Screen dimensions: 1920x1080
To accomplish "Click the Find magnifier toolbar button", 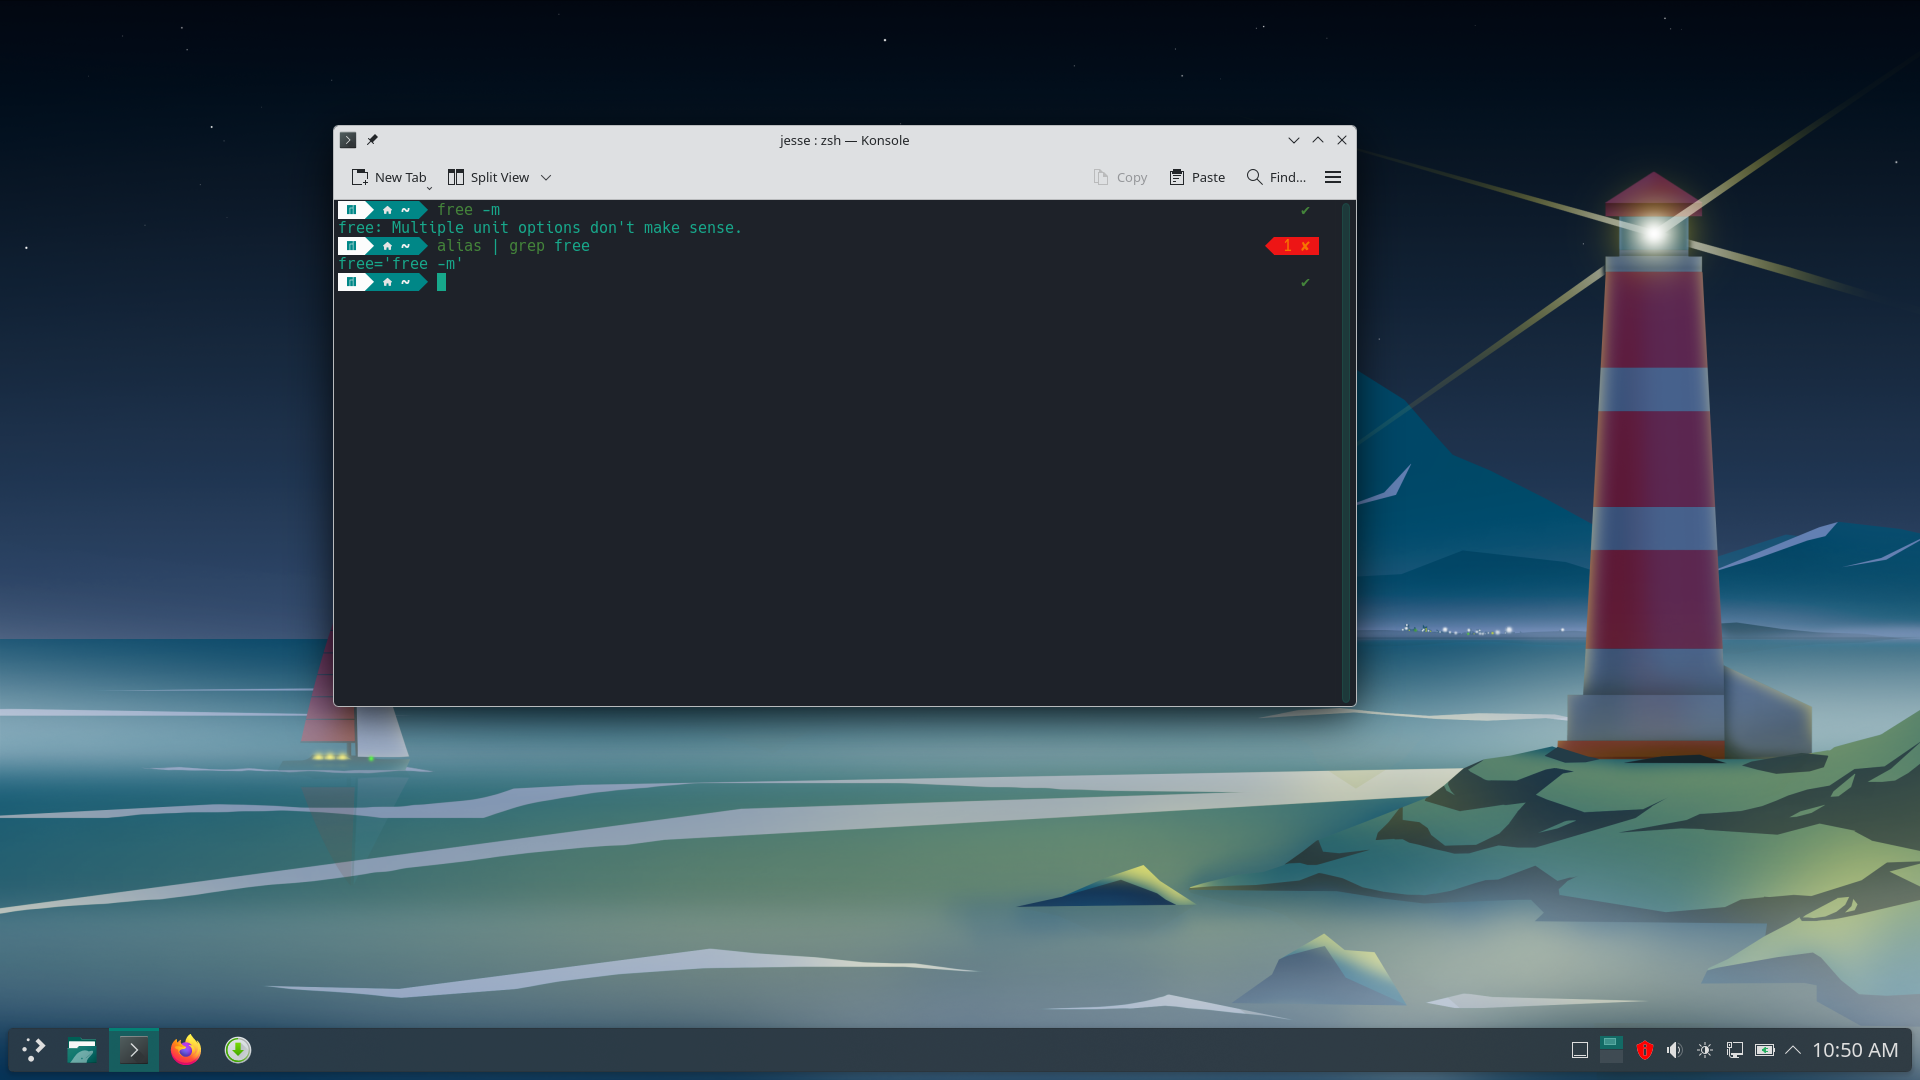I will (1276, 177).
